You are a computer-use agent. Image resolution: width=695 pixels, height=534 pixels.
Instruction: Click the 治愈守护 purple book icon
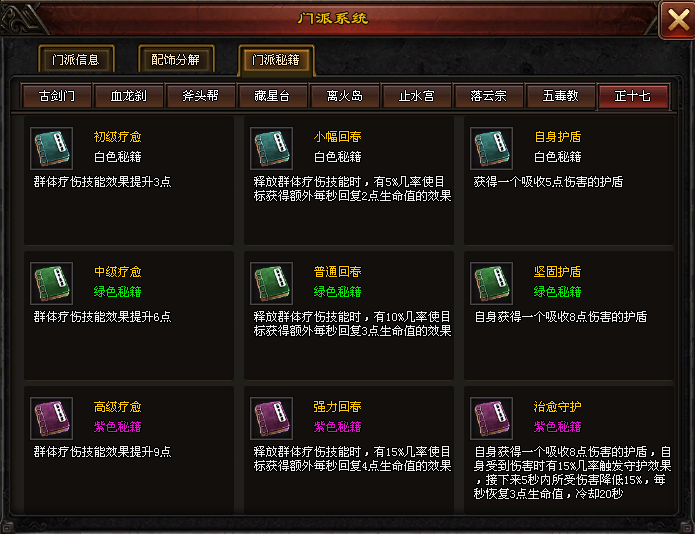[x=491, y=418]
